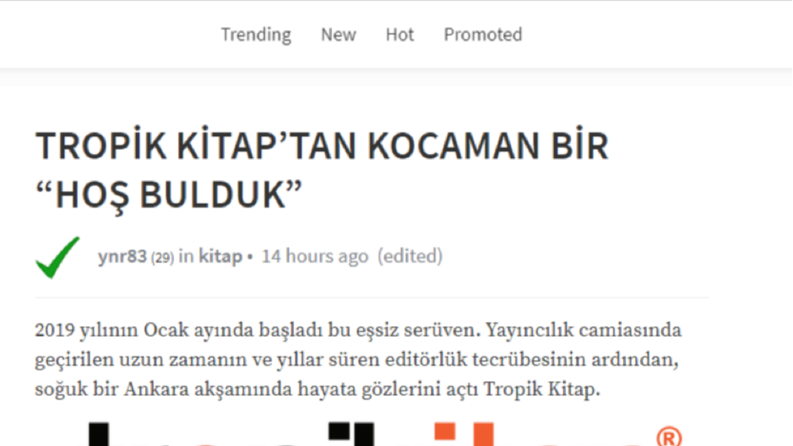
Task: Open author ynr83's profile link
Action: point(122,256)
